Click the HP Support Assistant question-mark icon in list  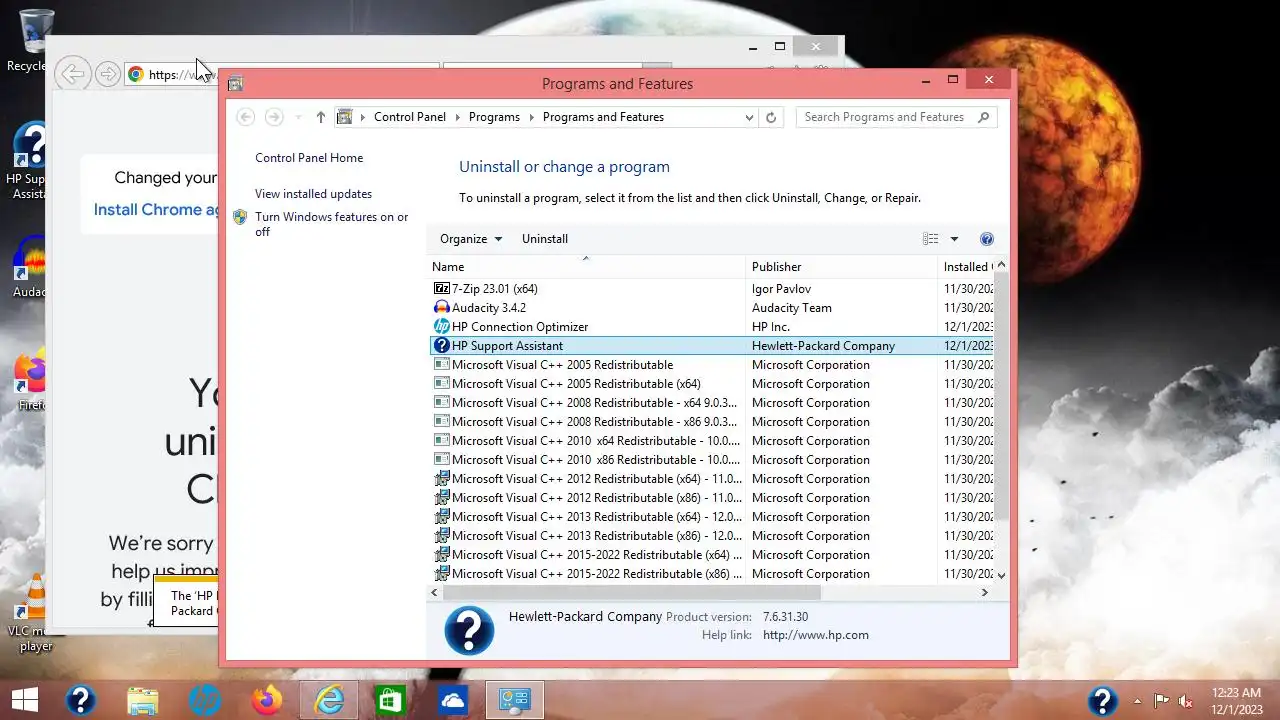point(442,346)
